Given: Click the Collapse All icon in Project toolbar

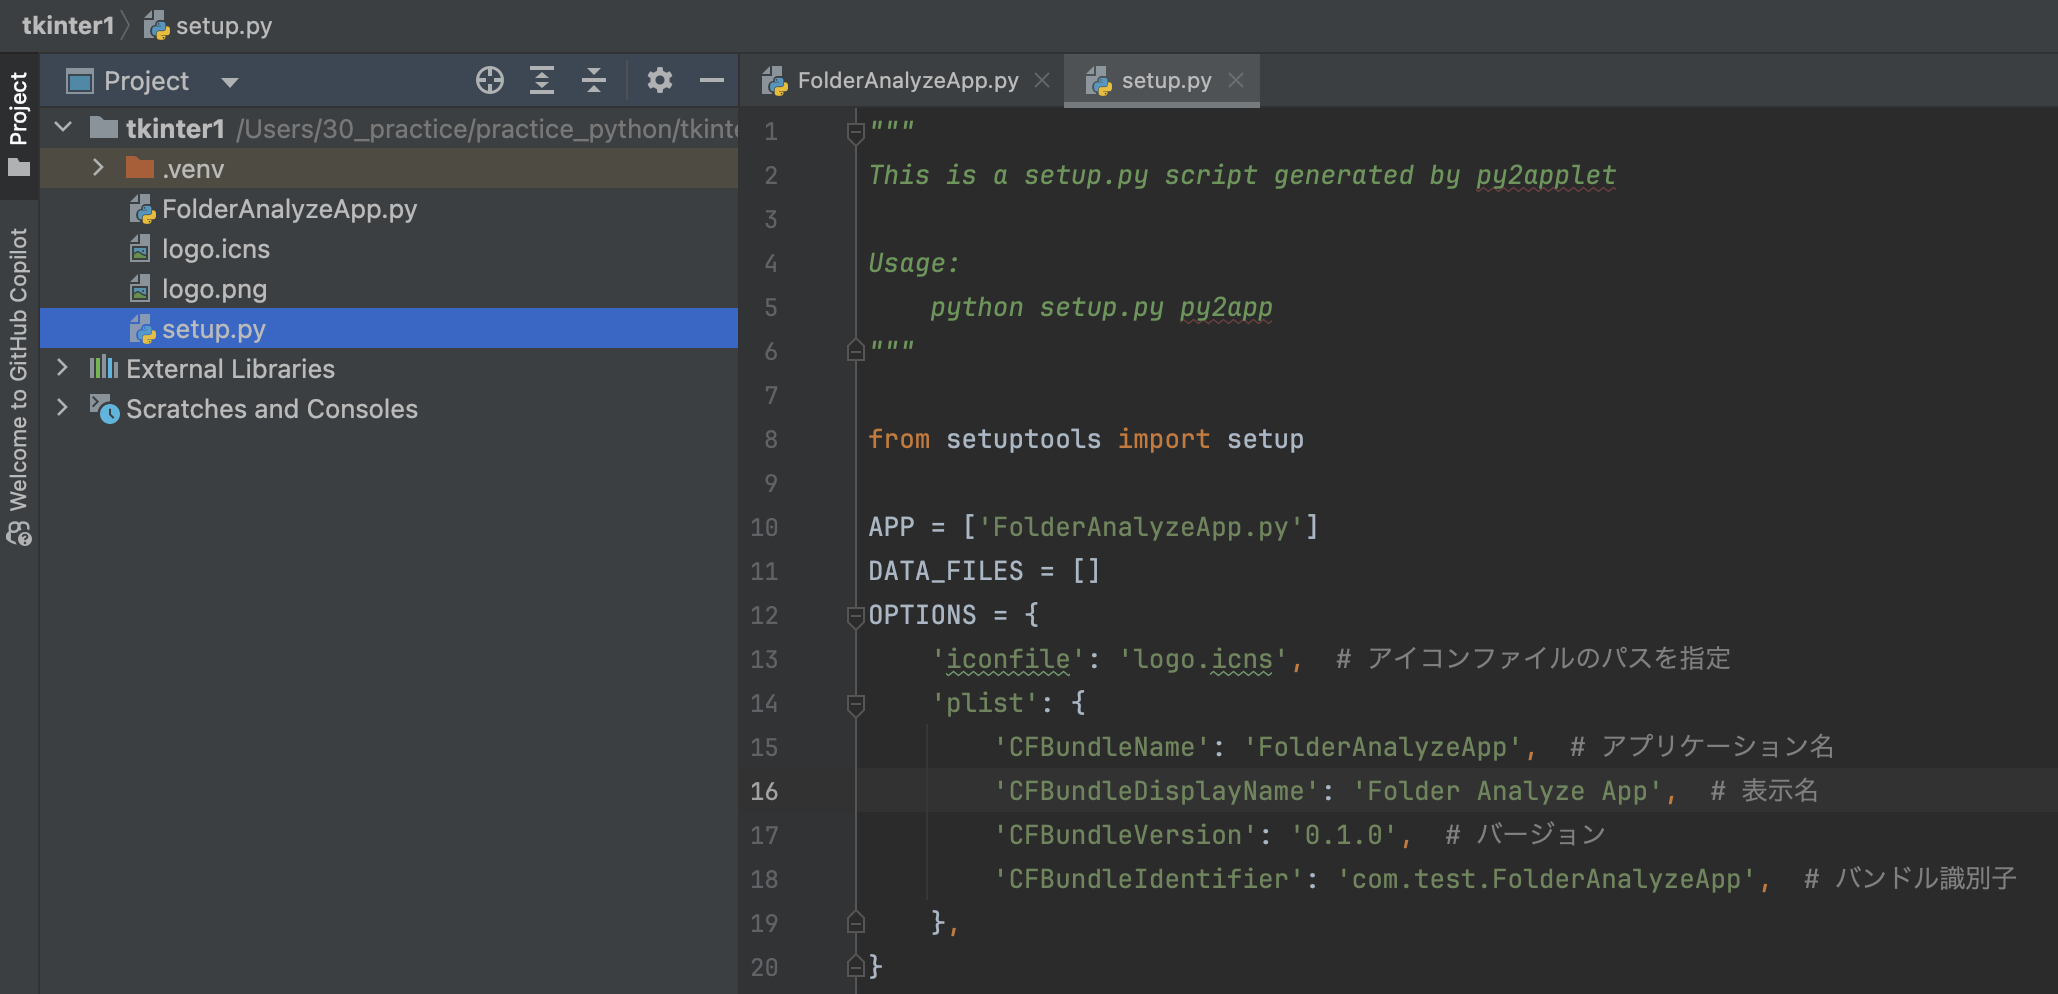Looking at the screenshot, I should pos(594,81).
